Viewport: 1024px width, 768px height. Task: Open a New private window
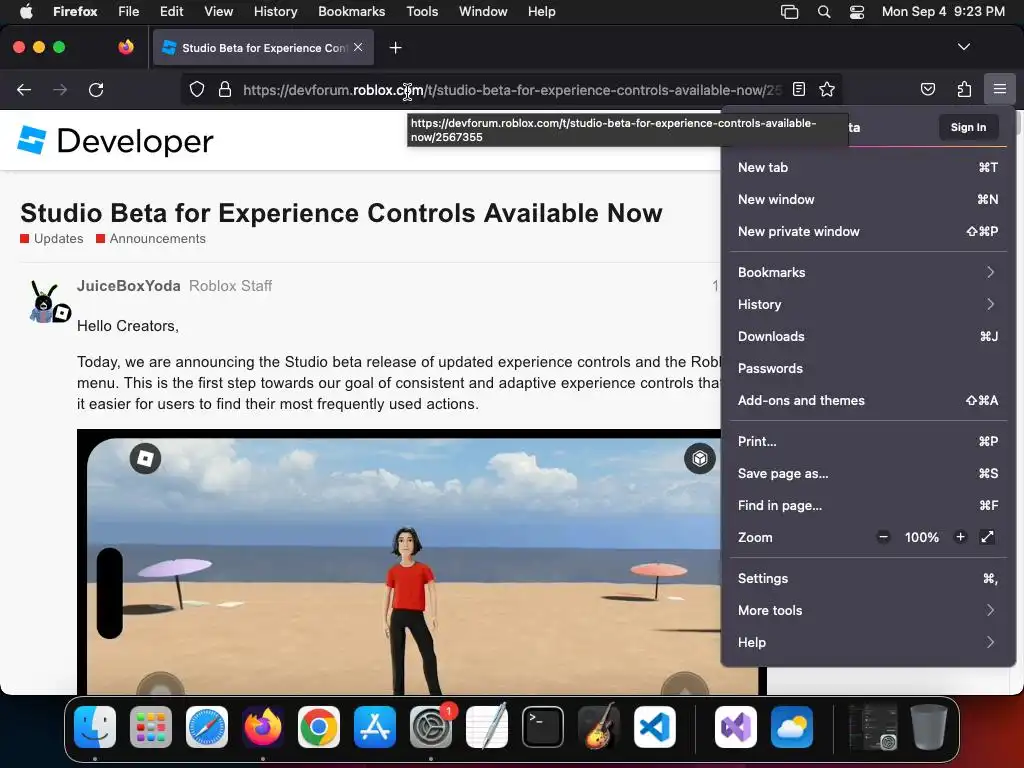pos(868,231)
